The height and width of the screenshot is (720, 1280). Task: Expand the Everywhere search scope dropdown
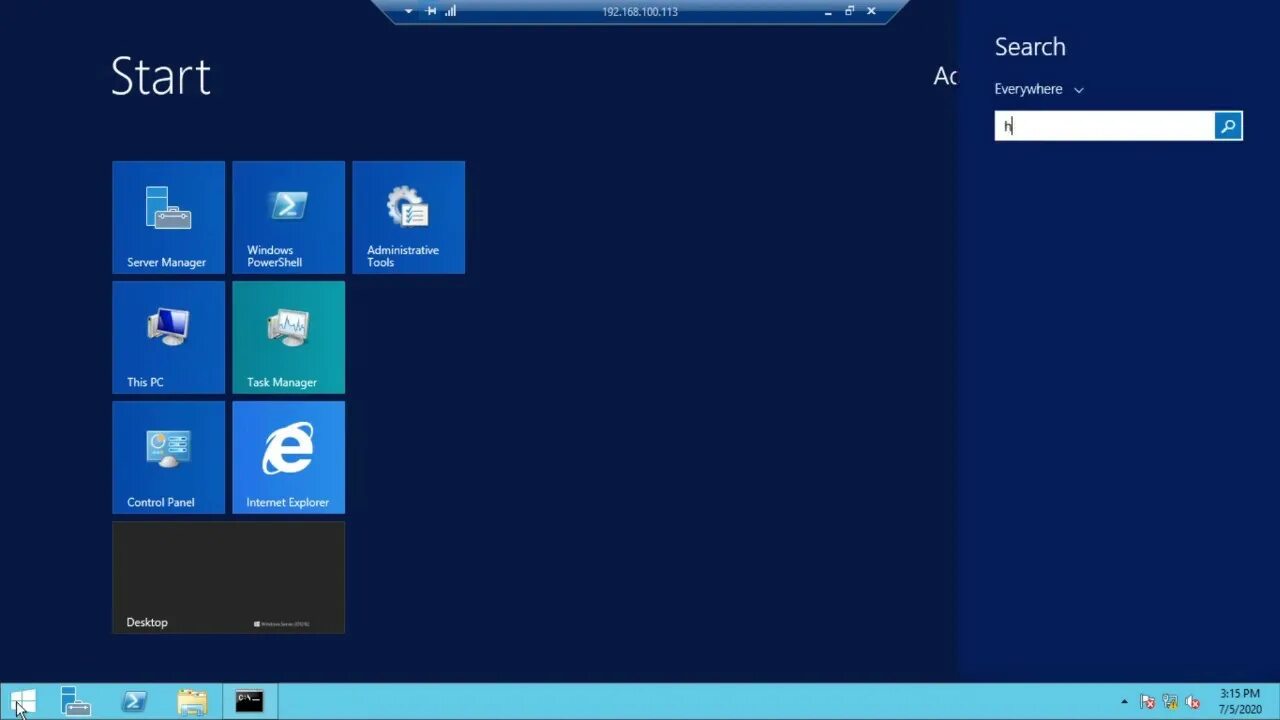click(x=1039, y=89)
